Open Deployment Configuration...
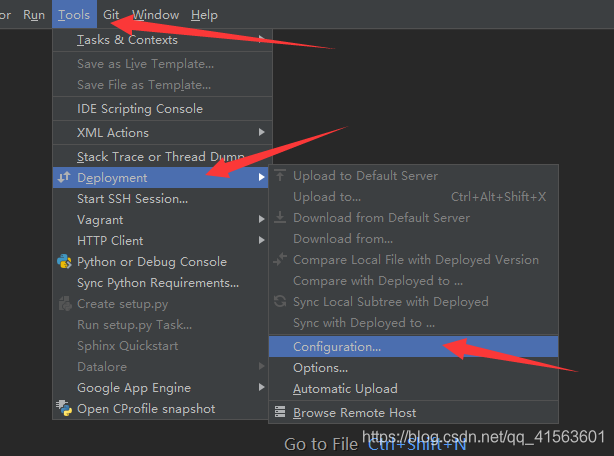 point(414,347)
